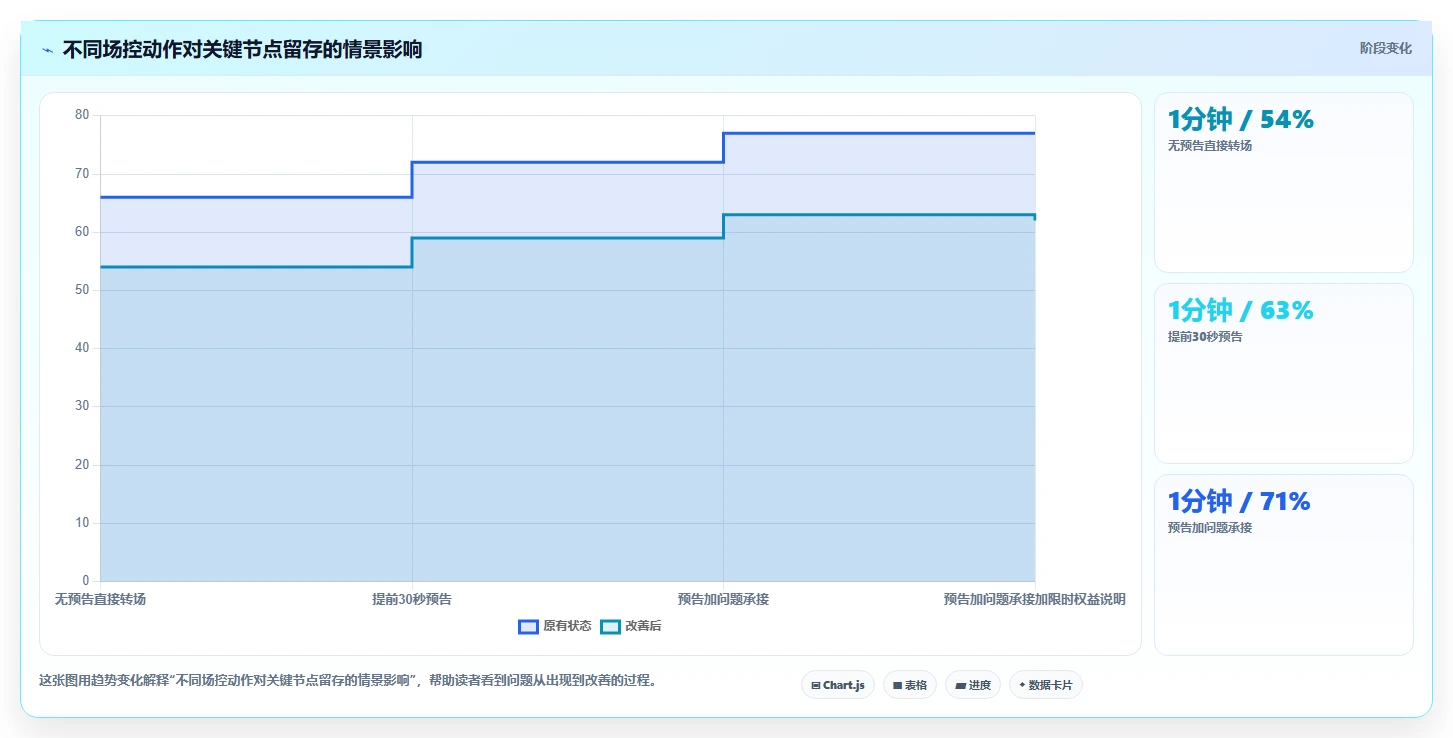Click the 阶段变化 label in the header

pos(1386,48)
